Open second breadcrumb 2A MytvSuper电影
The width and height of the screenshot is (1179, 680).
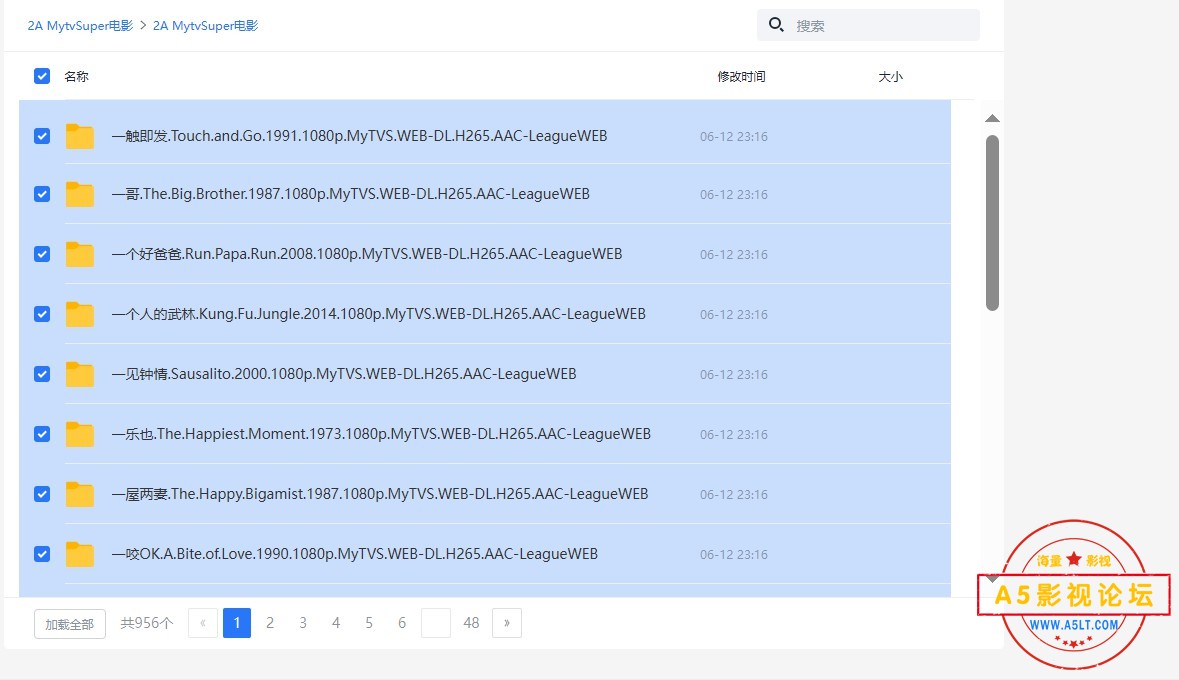tap(205, 26)
